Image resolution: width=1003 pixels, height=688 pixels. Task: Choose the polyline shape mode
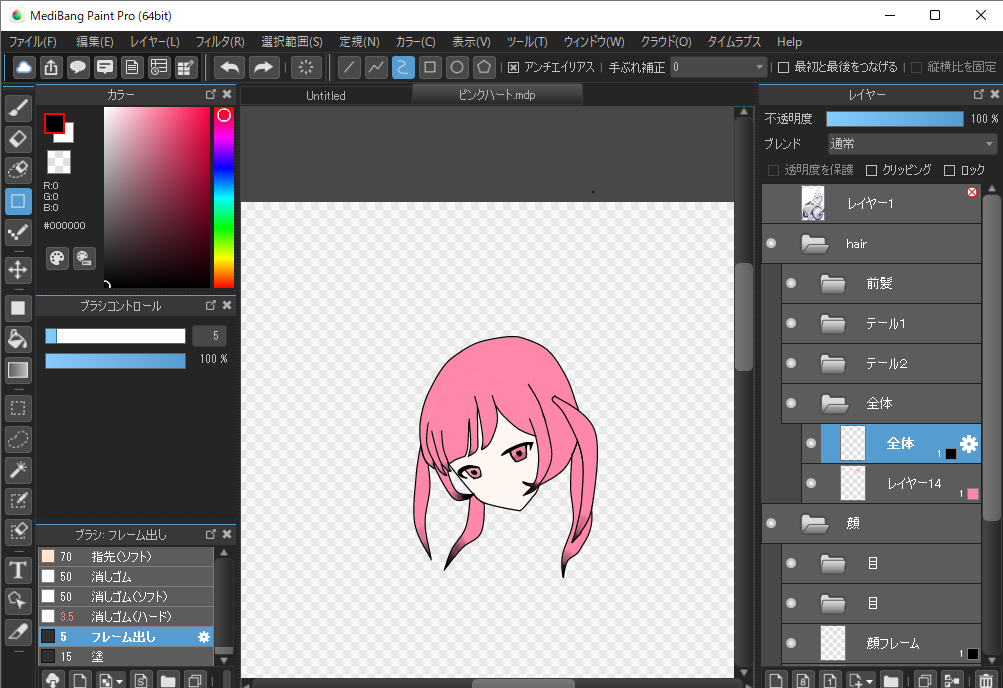[x=376, y=67]
